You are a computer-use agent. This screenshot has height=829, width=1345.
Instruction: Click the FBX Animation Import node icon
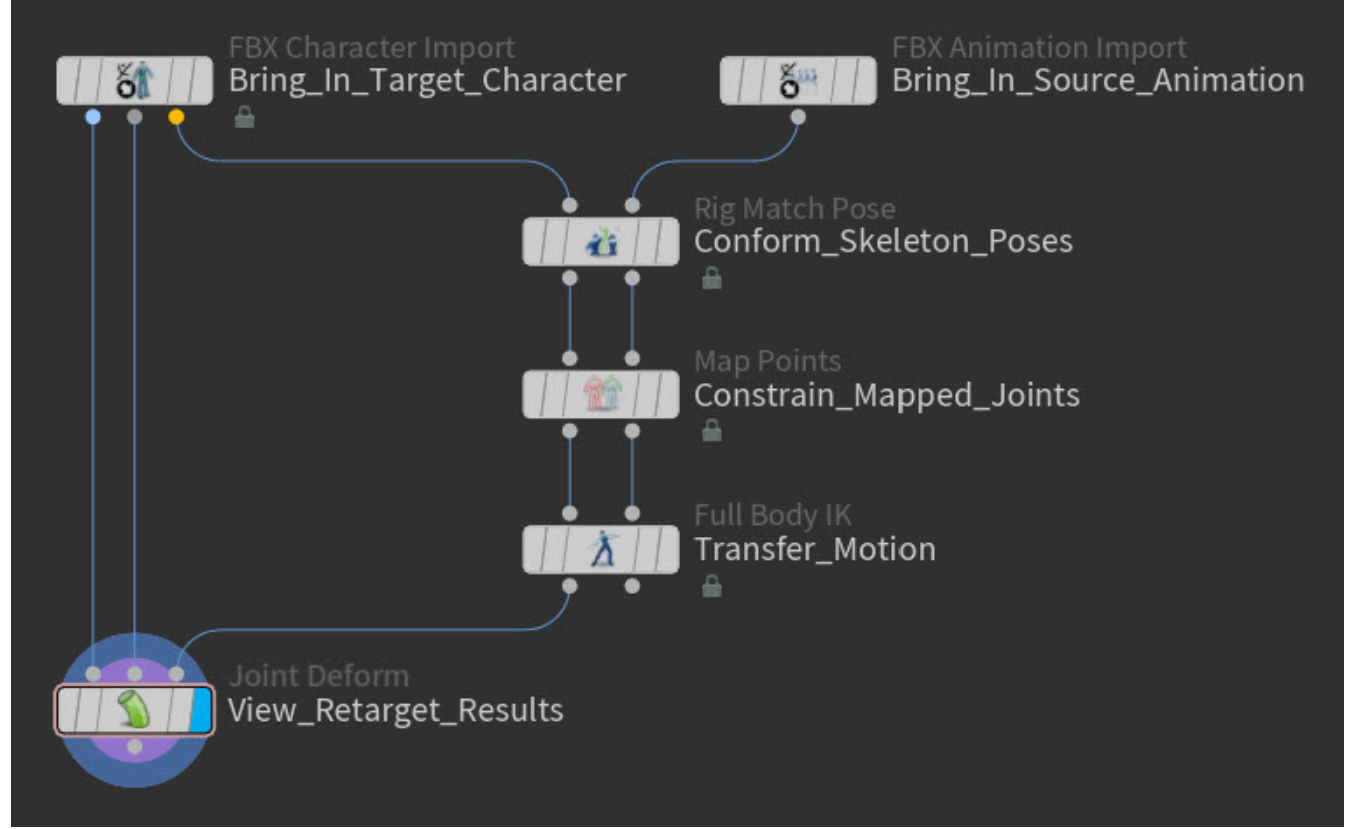tap(798, 81)
